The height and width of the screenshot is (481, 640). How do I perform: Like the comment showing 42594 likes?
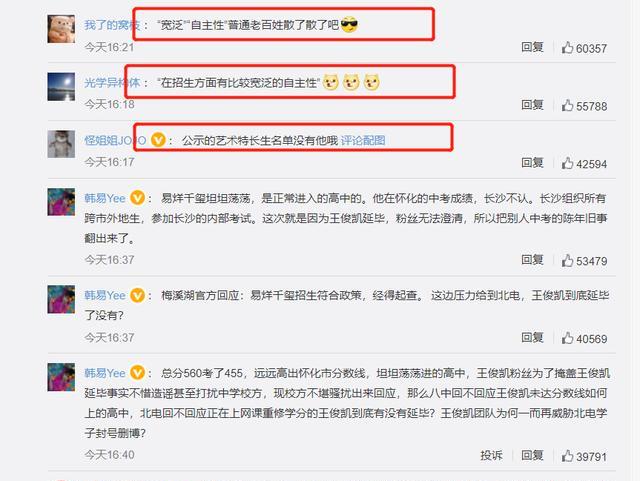pos(567,163)
